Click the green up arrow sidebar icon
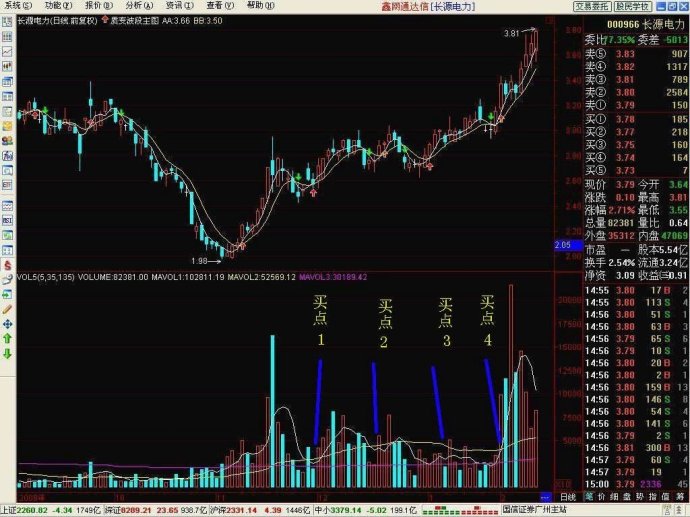 [7, 339]
